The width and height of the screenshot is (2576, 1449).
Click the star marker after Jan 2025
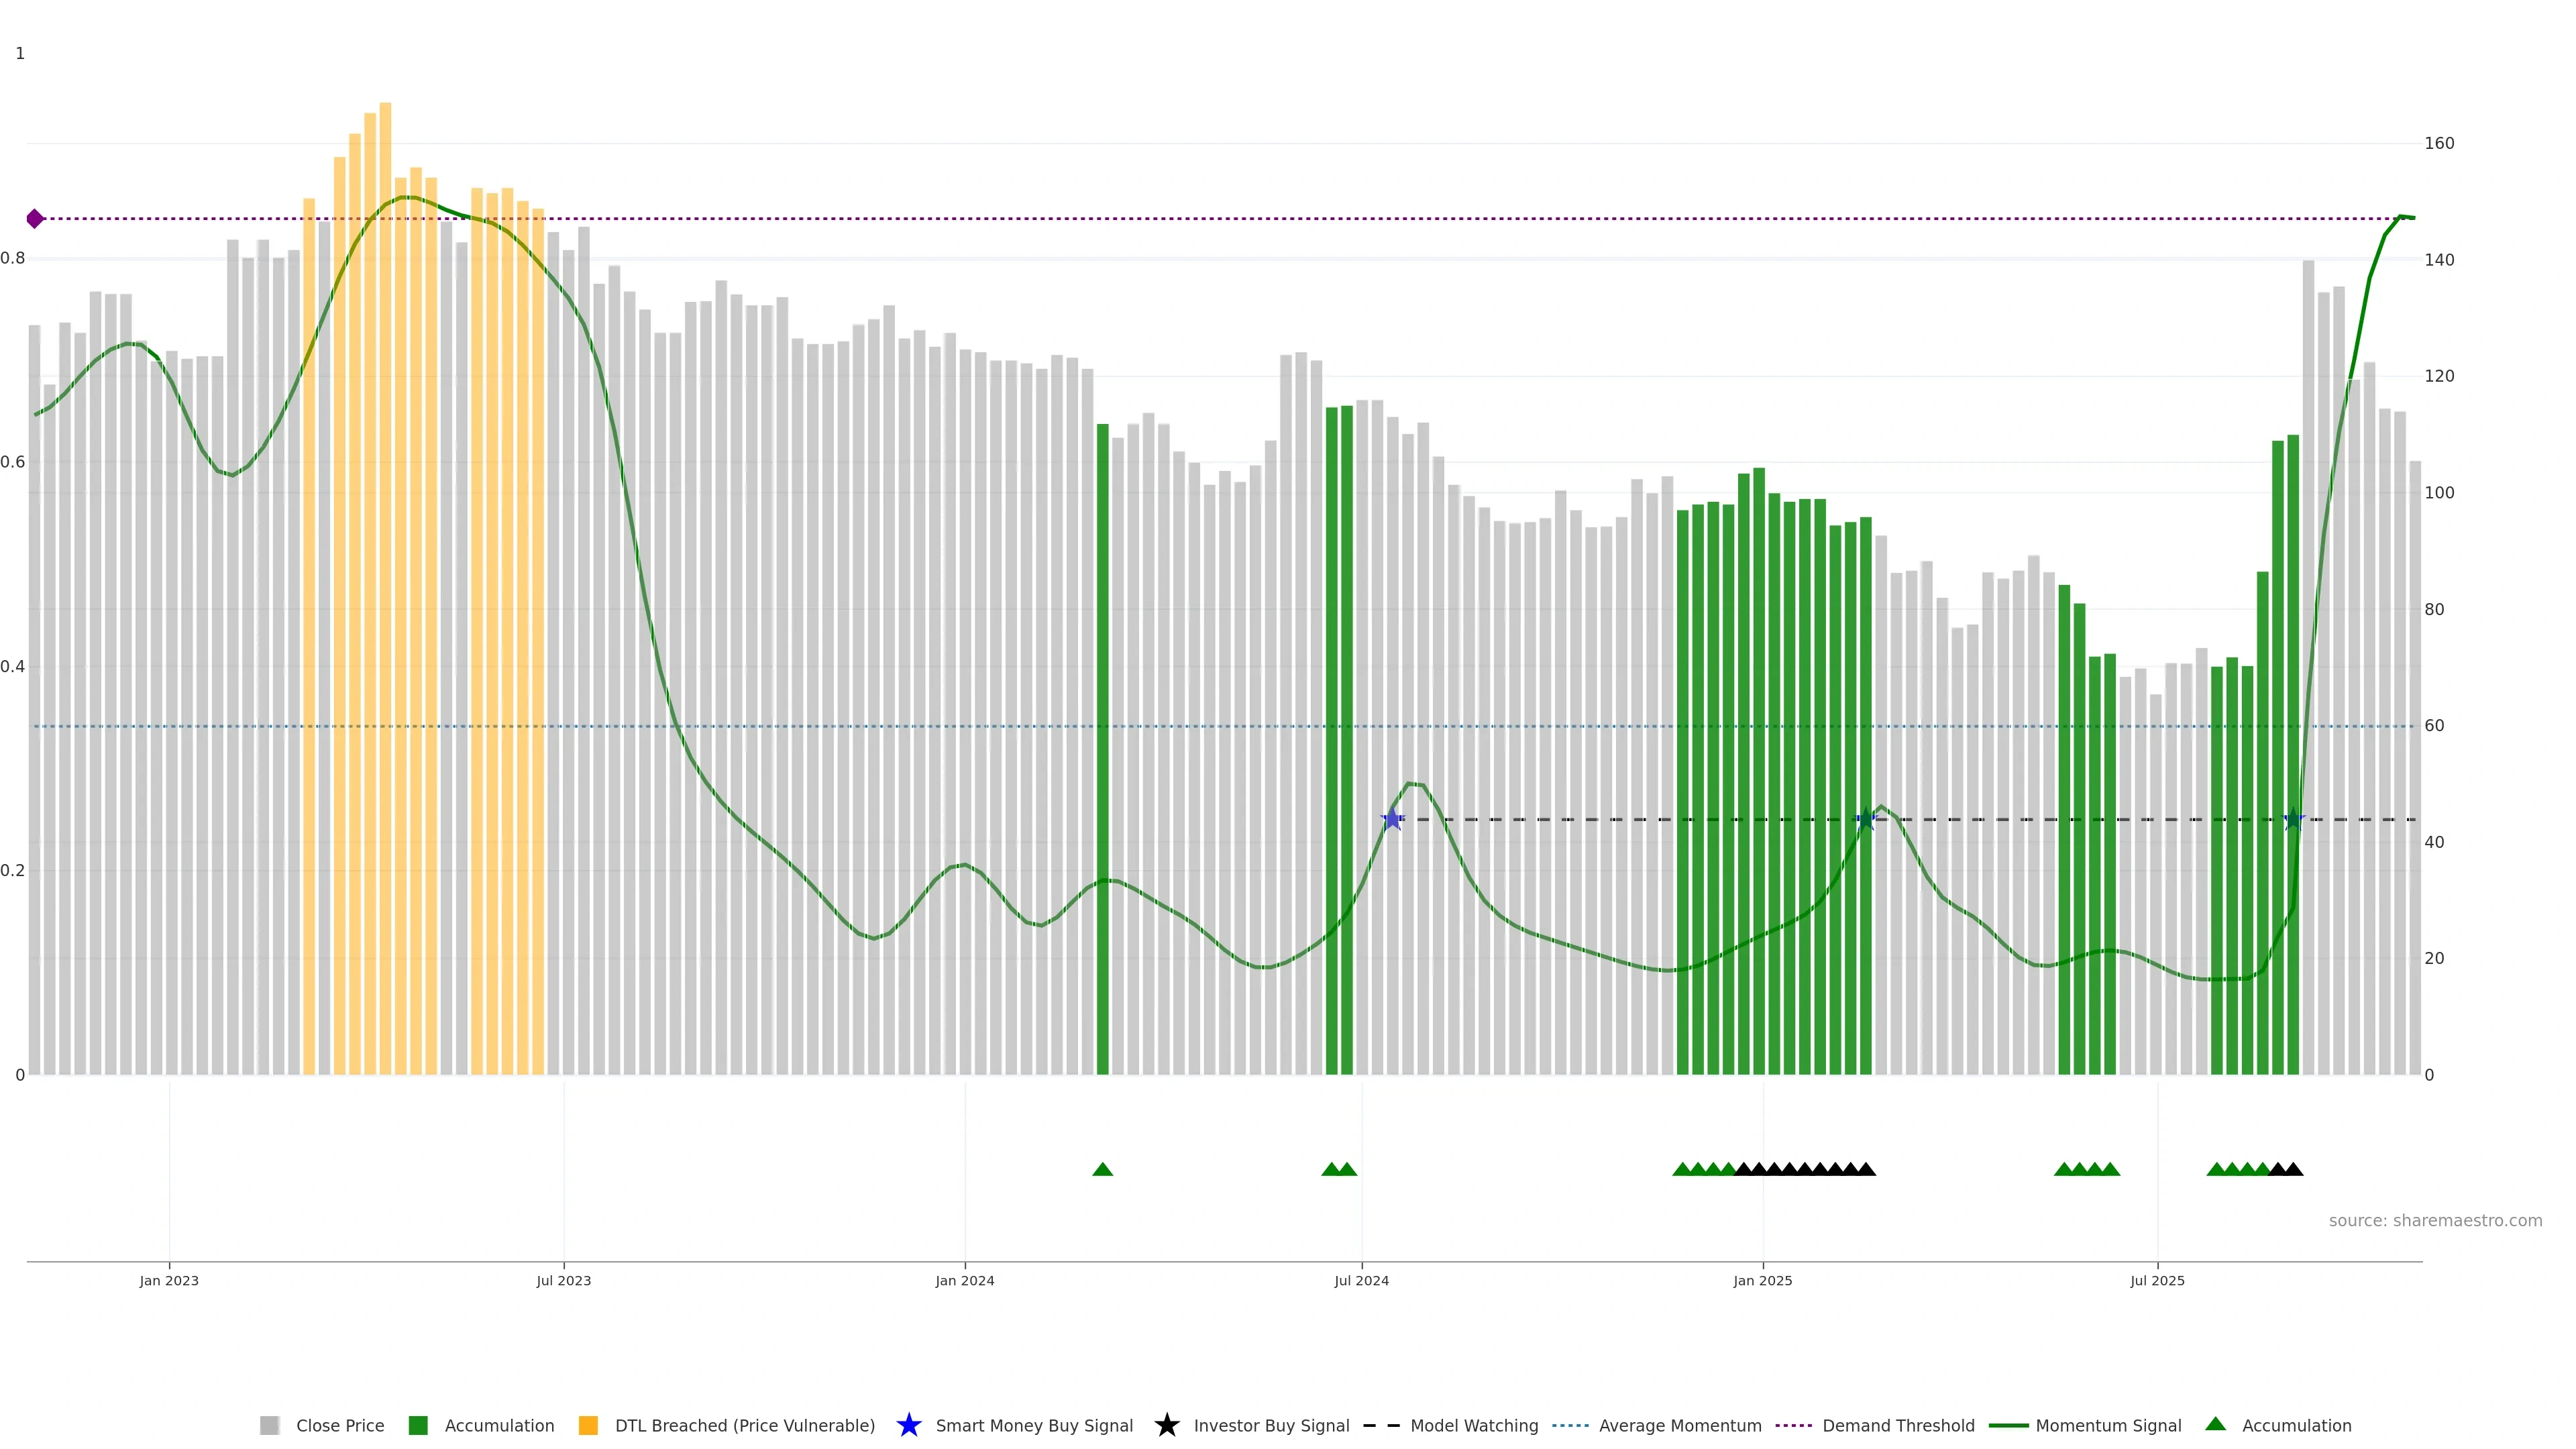(1865, 819)
